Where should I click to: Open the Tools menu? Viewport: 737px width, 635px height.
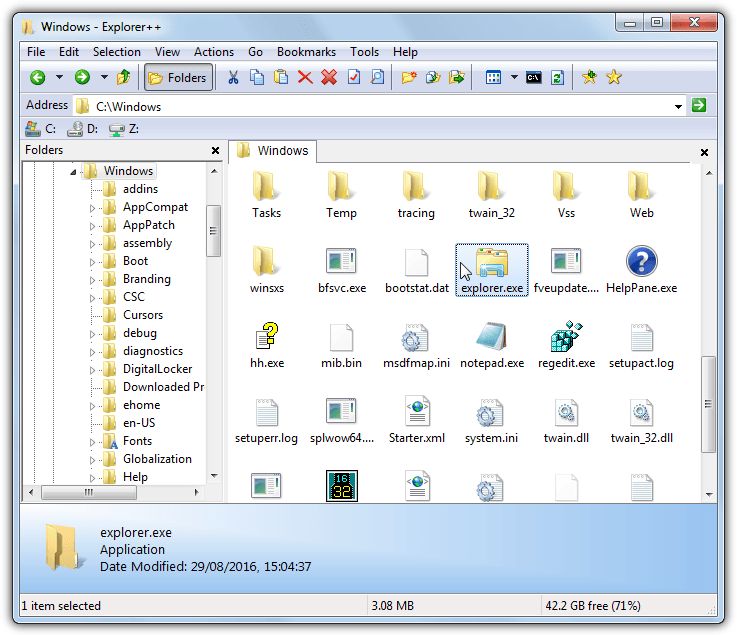click(x=364, y=52)
